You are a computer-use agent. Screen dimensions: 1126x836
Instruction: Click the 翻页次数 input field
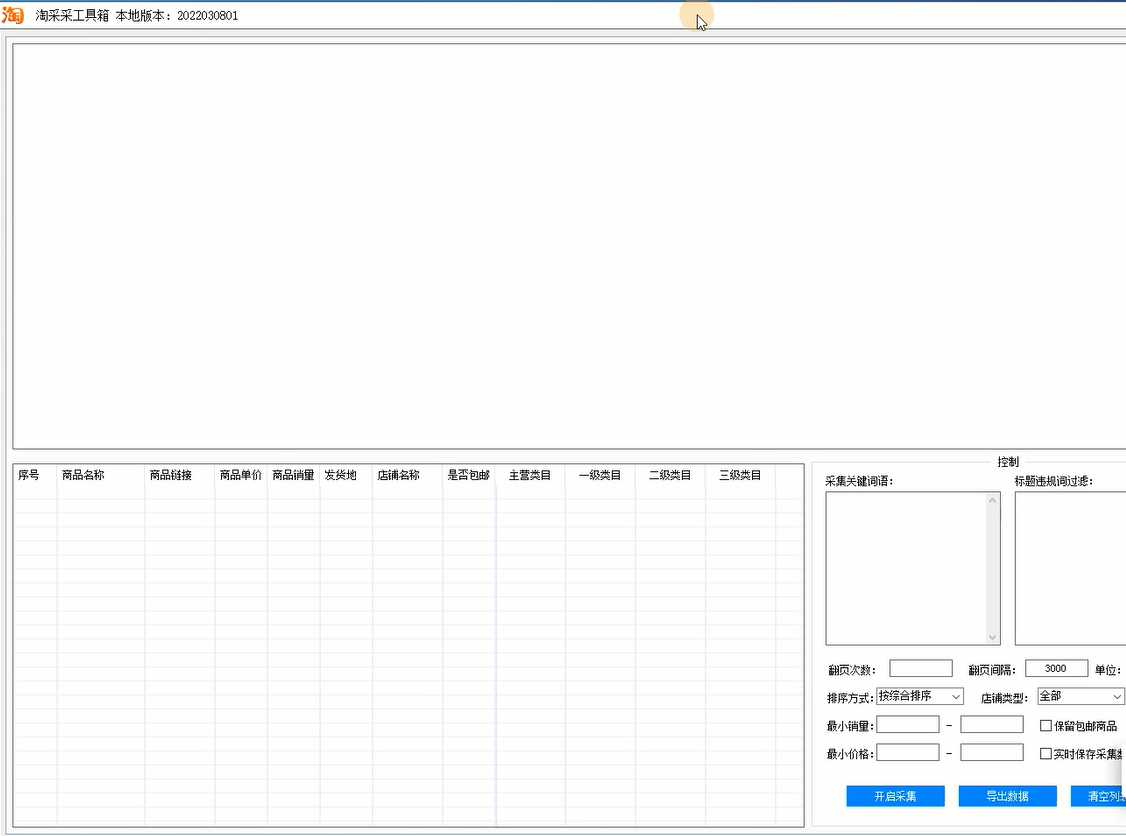(x=920, y=669)
